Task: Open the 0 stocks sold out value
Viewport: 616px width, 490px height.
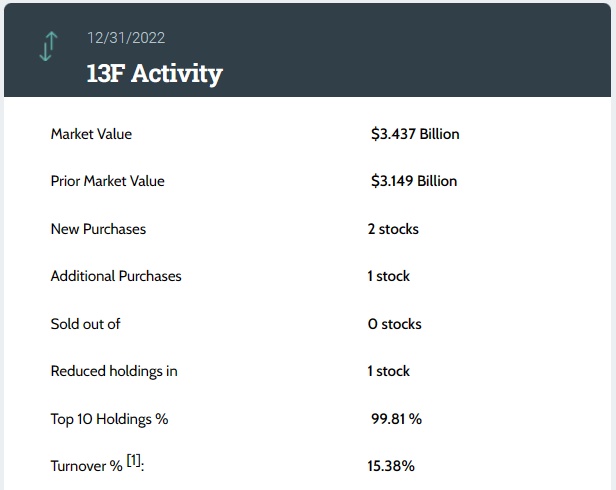Action: tap(395, 324)
